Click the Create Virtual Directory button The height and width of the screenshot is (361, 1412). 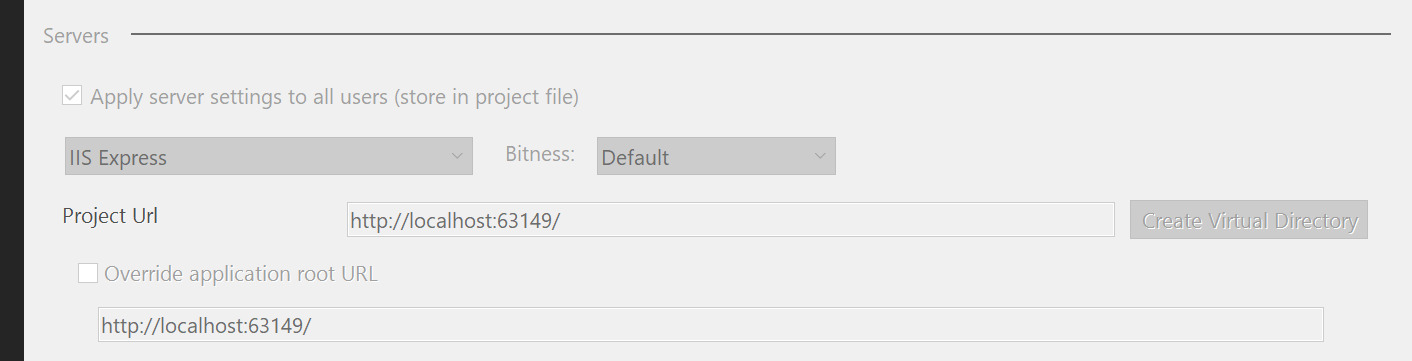click(x=1249, y=220)
